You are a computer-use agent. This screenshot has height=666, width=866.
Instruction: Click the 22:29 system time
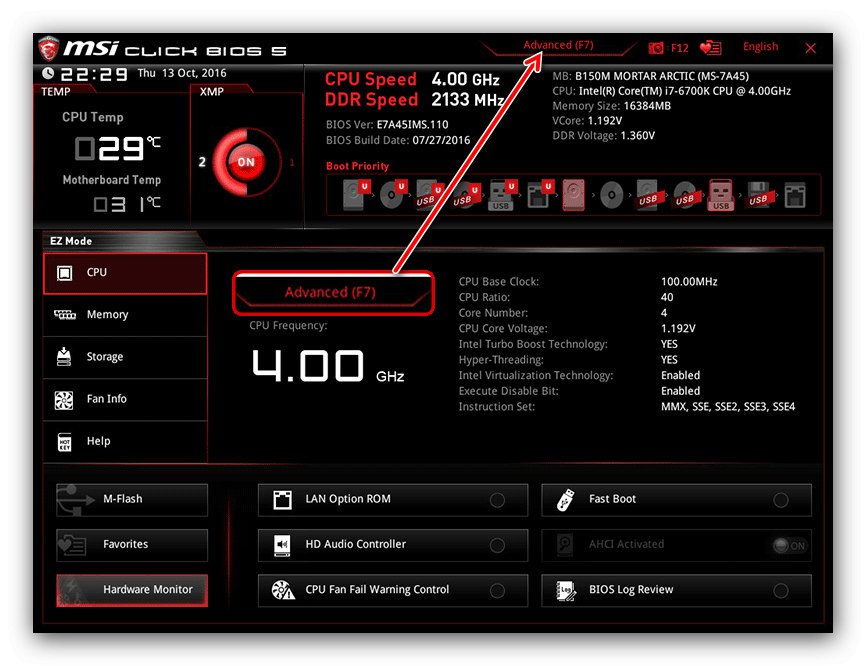coord(93,73)
